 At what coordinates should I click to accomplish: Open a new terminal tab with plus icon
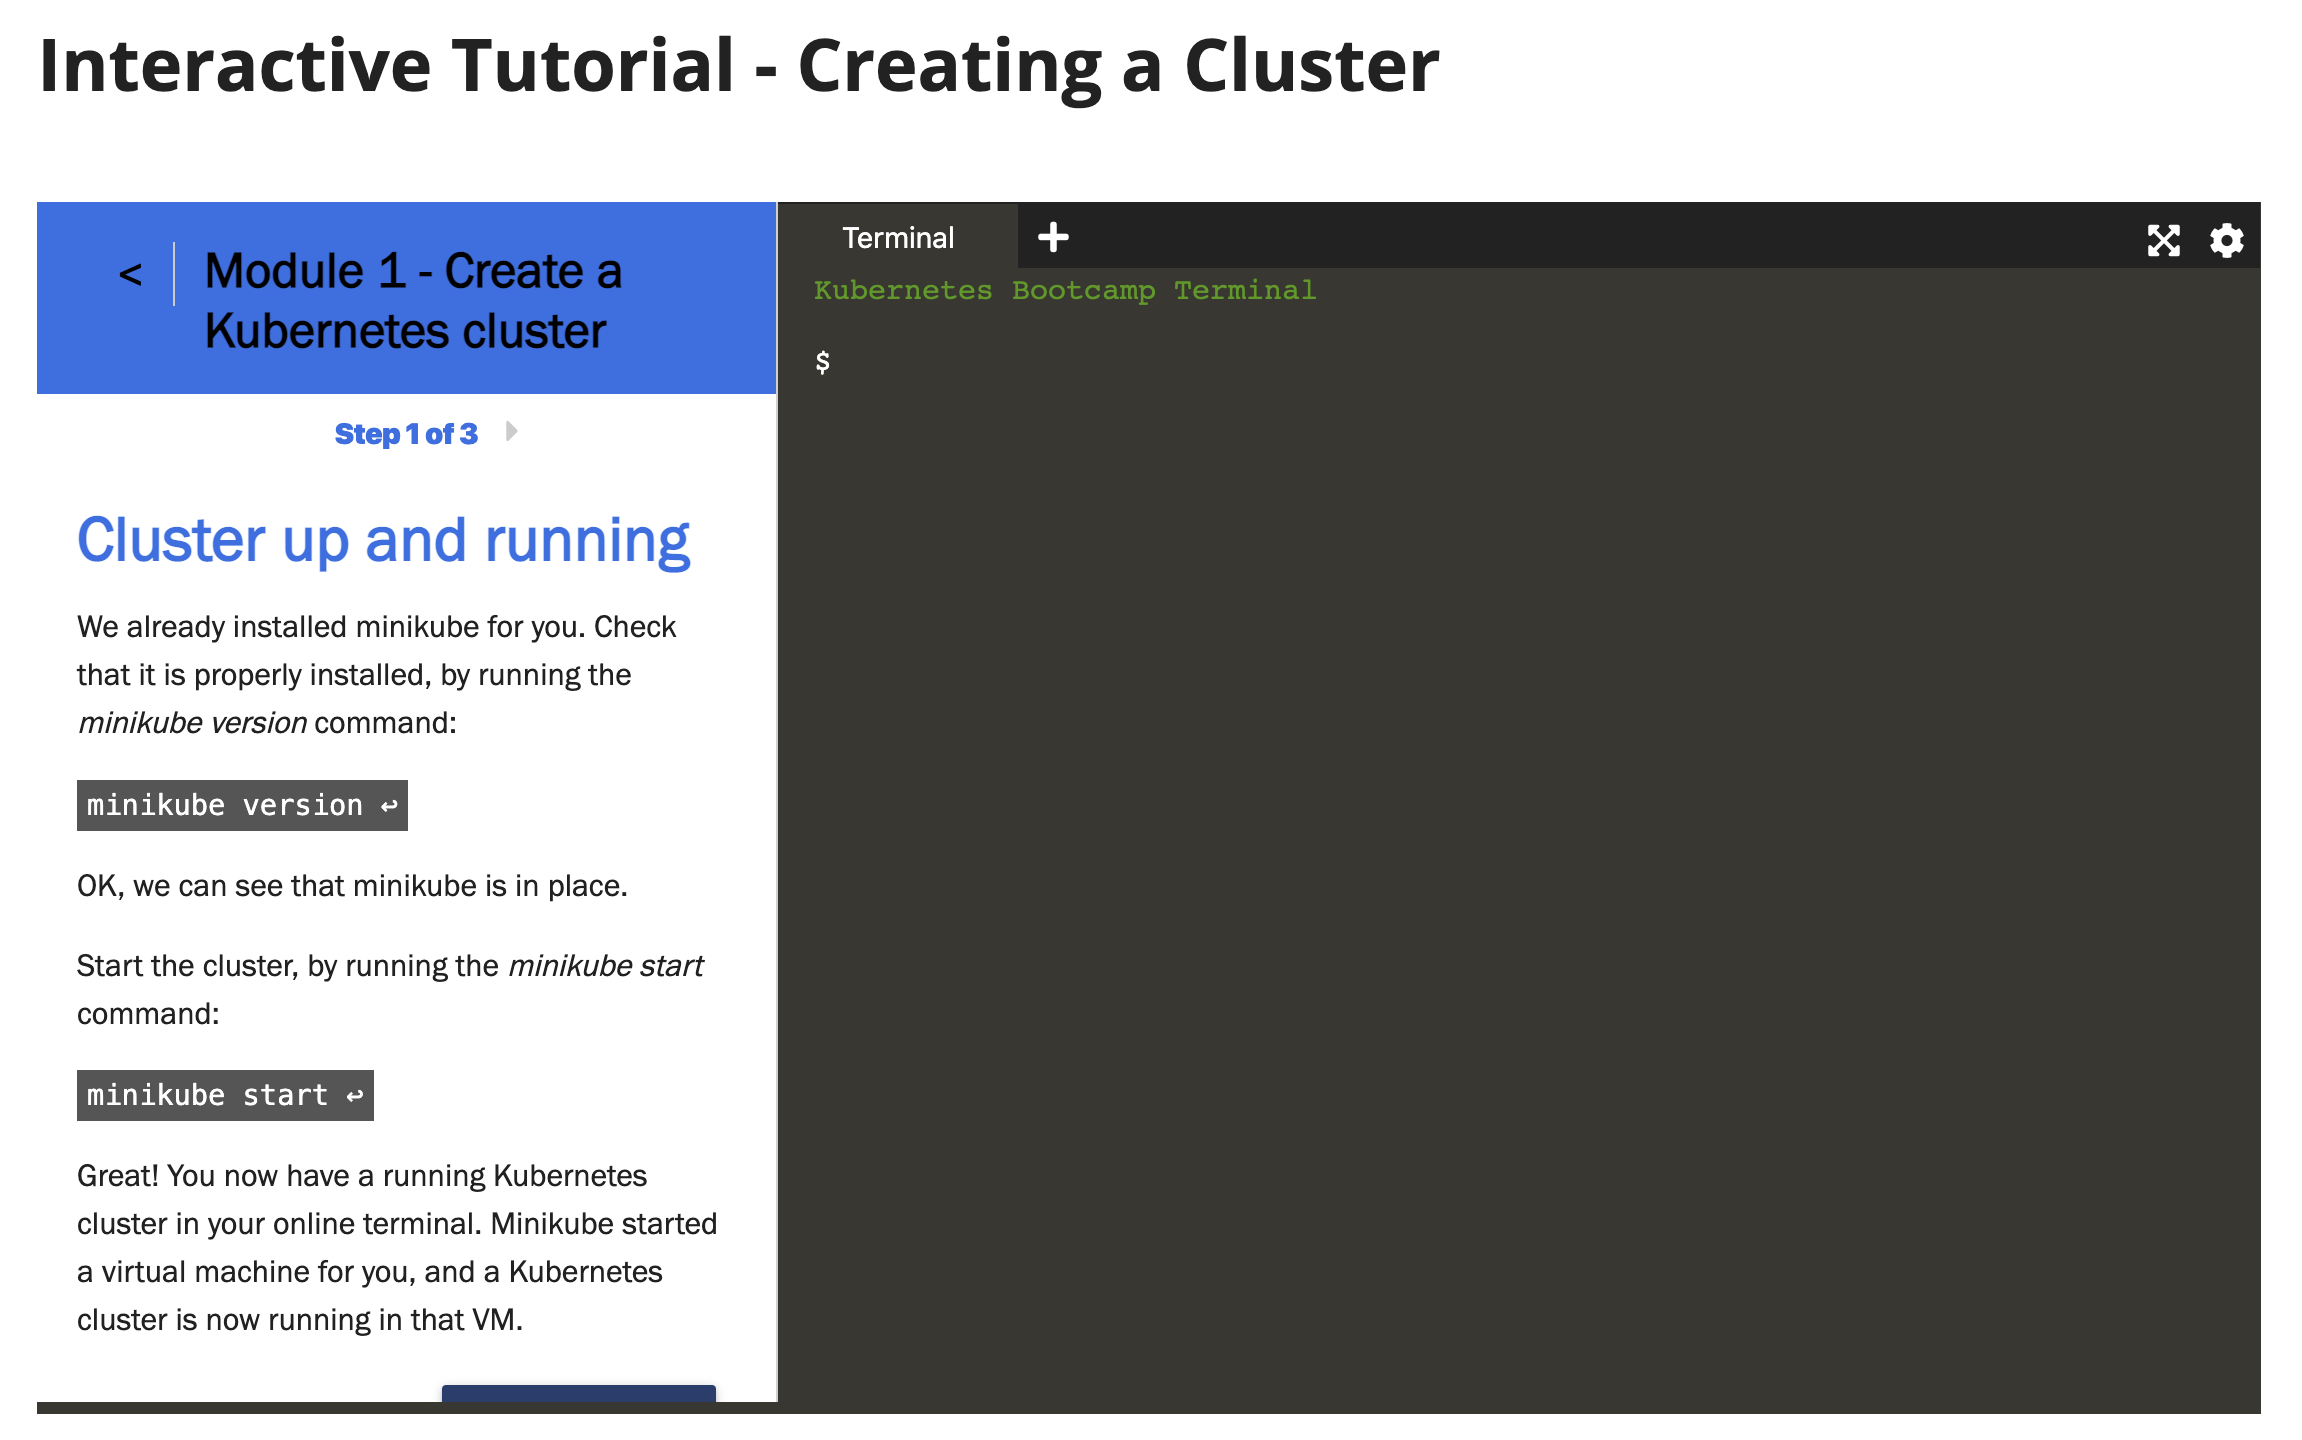pos(1053,238)
